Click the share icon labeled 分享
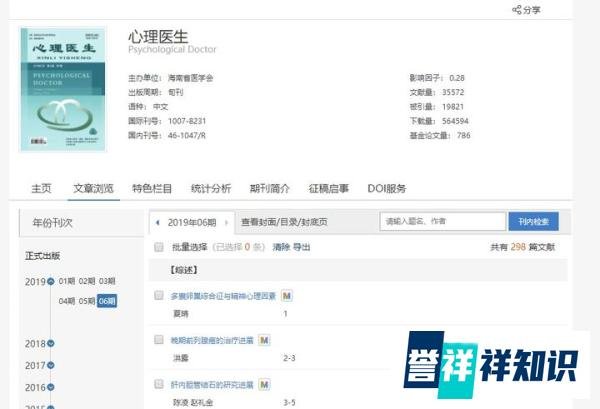This screenshot has height=409, width=600. [526, 10]
